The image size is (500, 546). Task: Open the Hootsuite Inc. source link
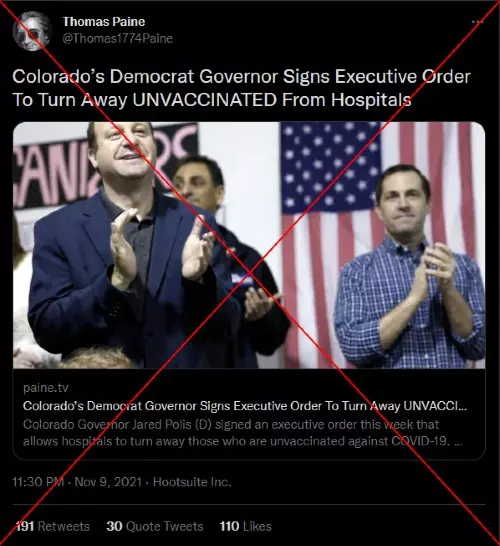tap(192, 482)
